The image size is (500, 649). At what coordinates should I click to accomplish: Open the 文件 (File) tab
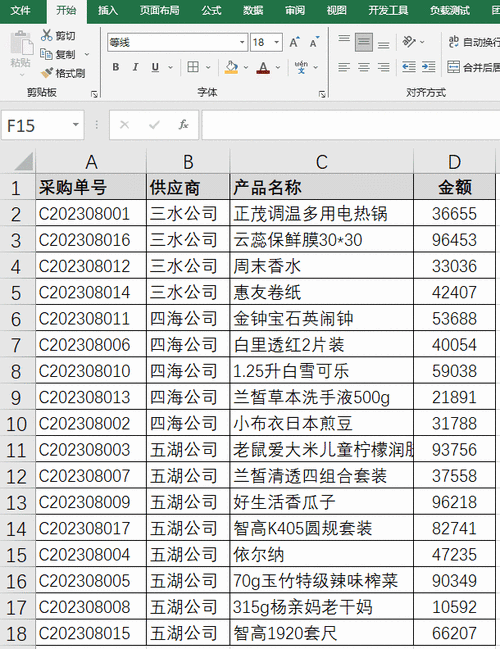click(x=21, y=10)
